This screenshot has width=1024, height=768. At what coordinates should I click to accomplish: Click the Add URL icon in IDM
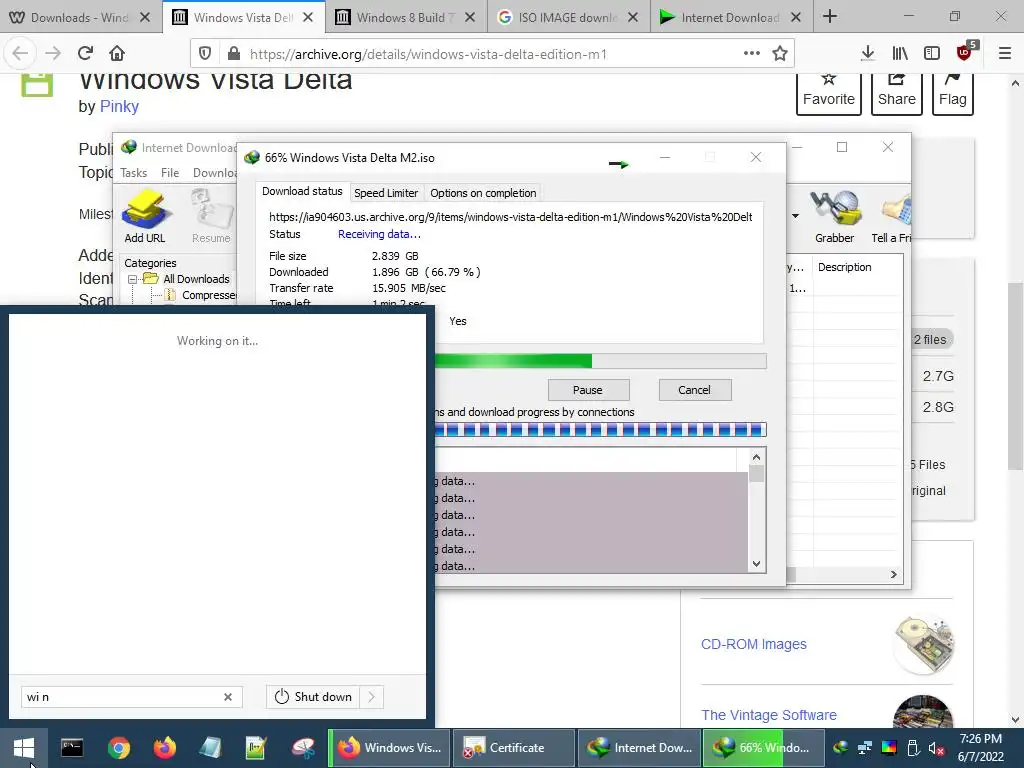point(145,217)
